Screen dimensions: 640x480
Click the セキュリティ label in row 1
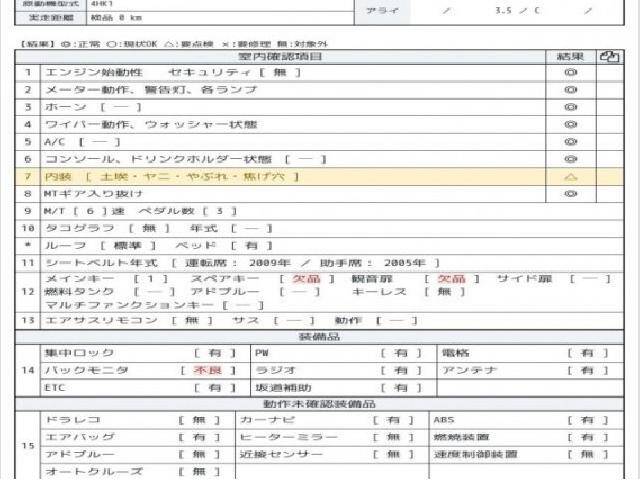coord(210,73)
